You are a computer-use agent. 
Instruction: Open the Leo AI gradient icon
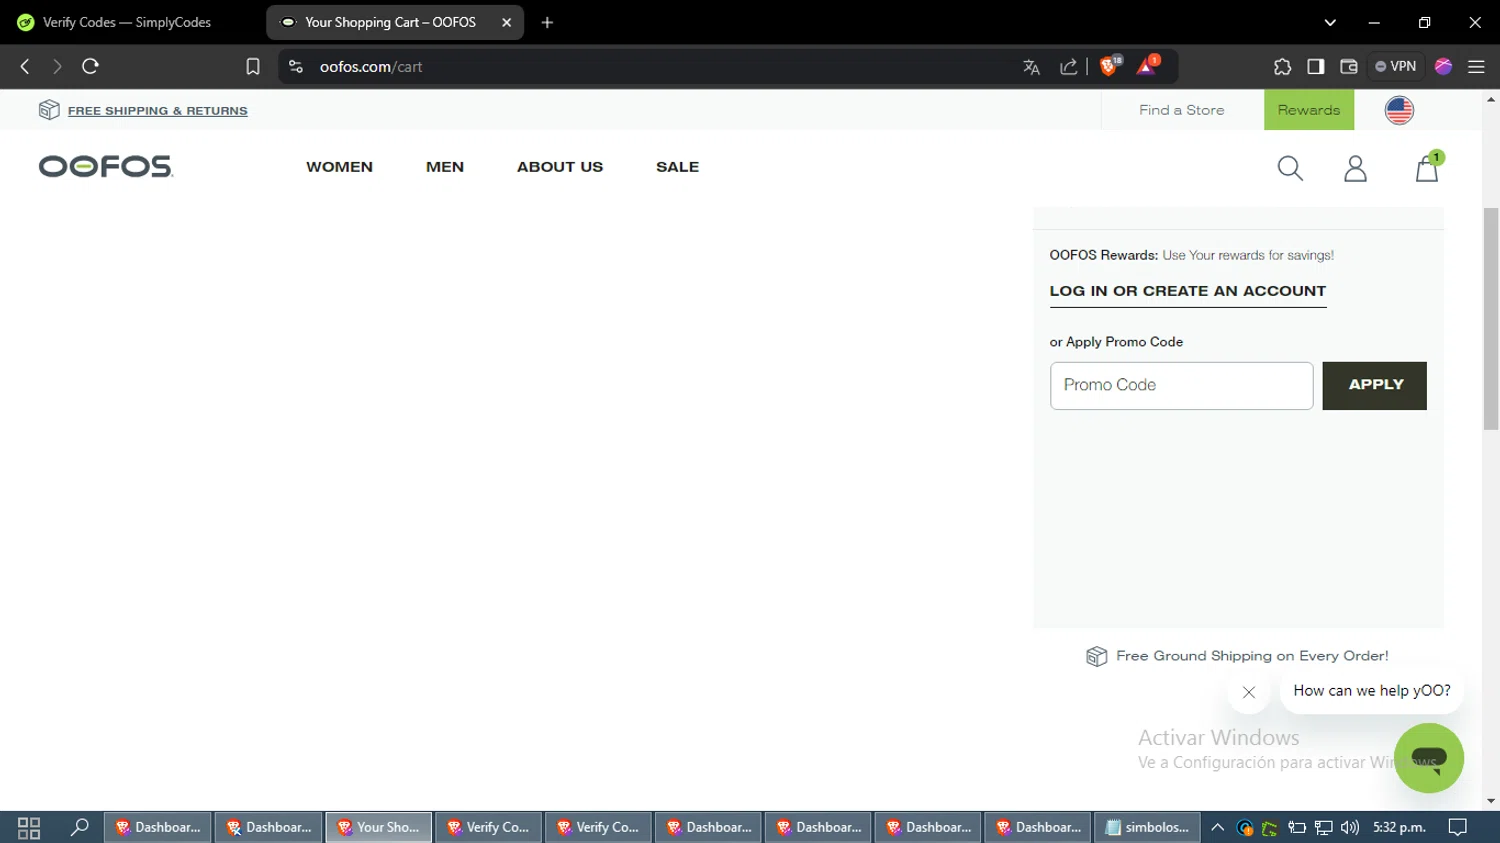pyautogui.click(x=1443, y=66)
